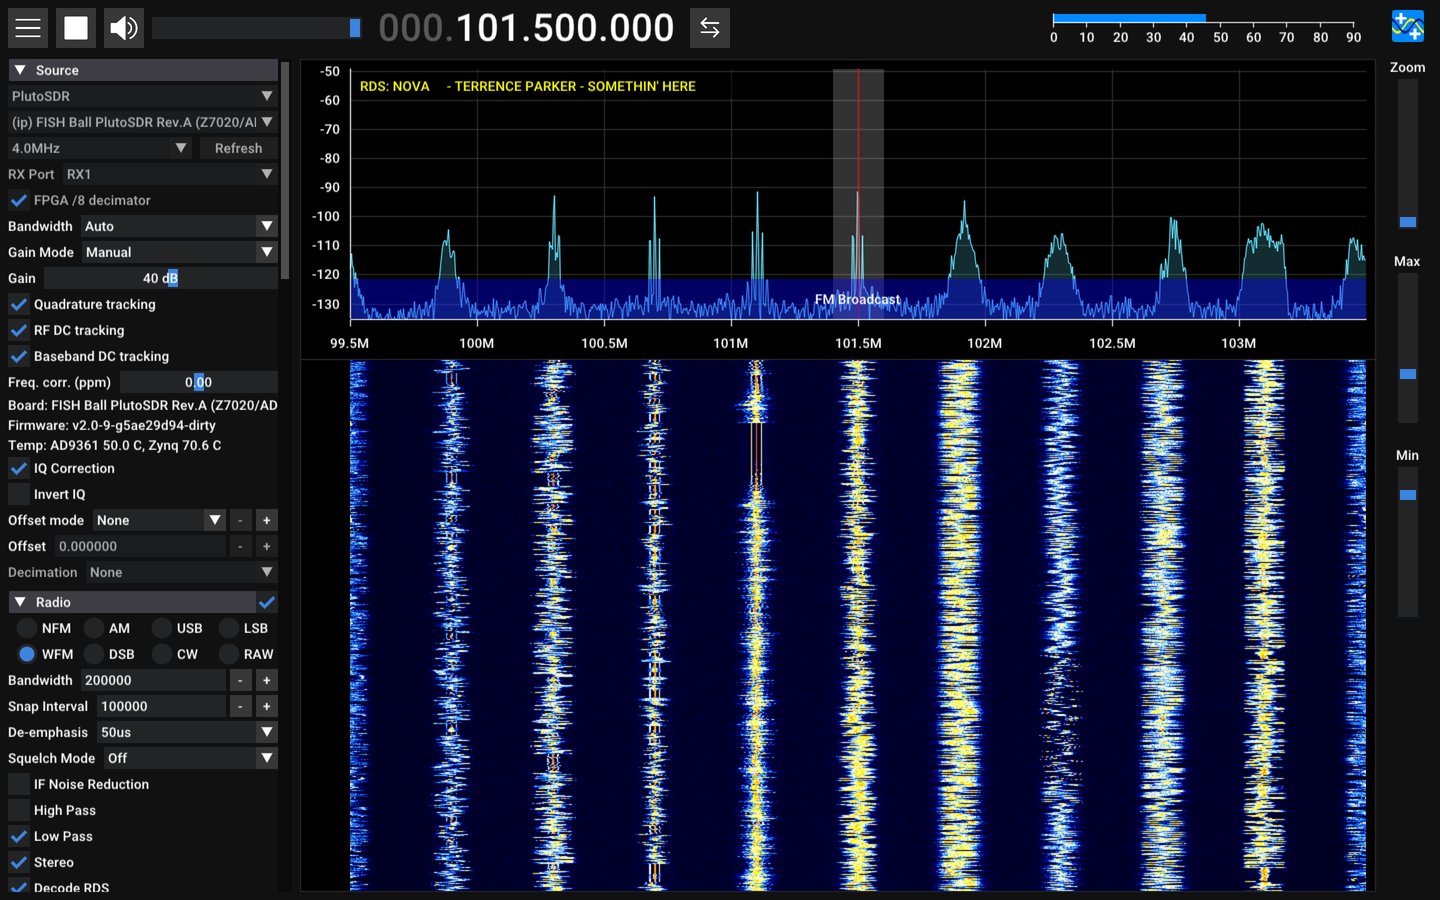Select CW demodulation mode

[x=162, y=654]
